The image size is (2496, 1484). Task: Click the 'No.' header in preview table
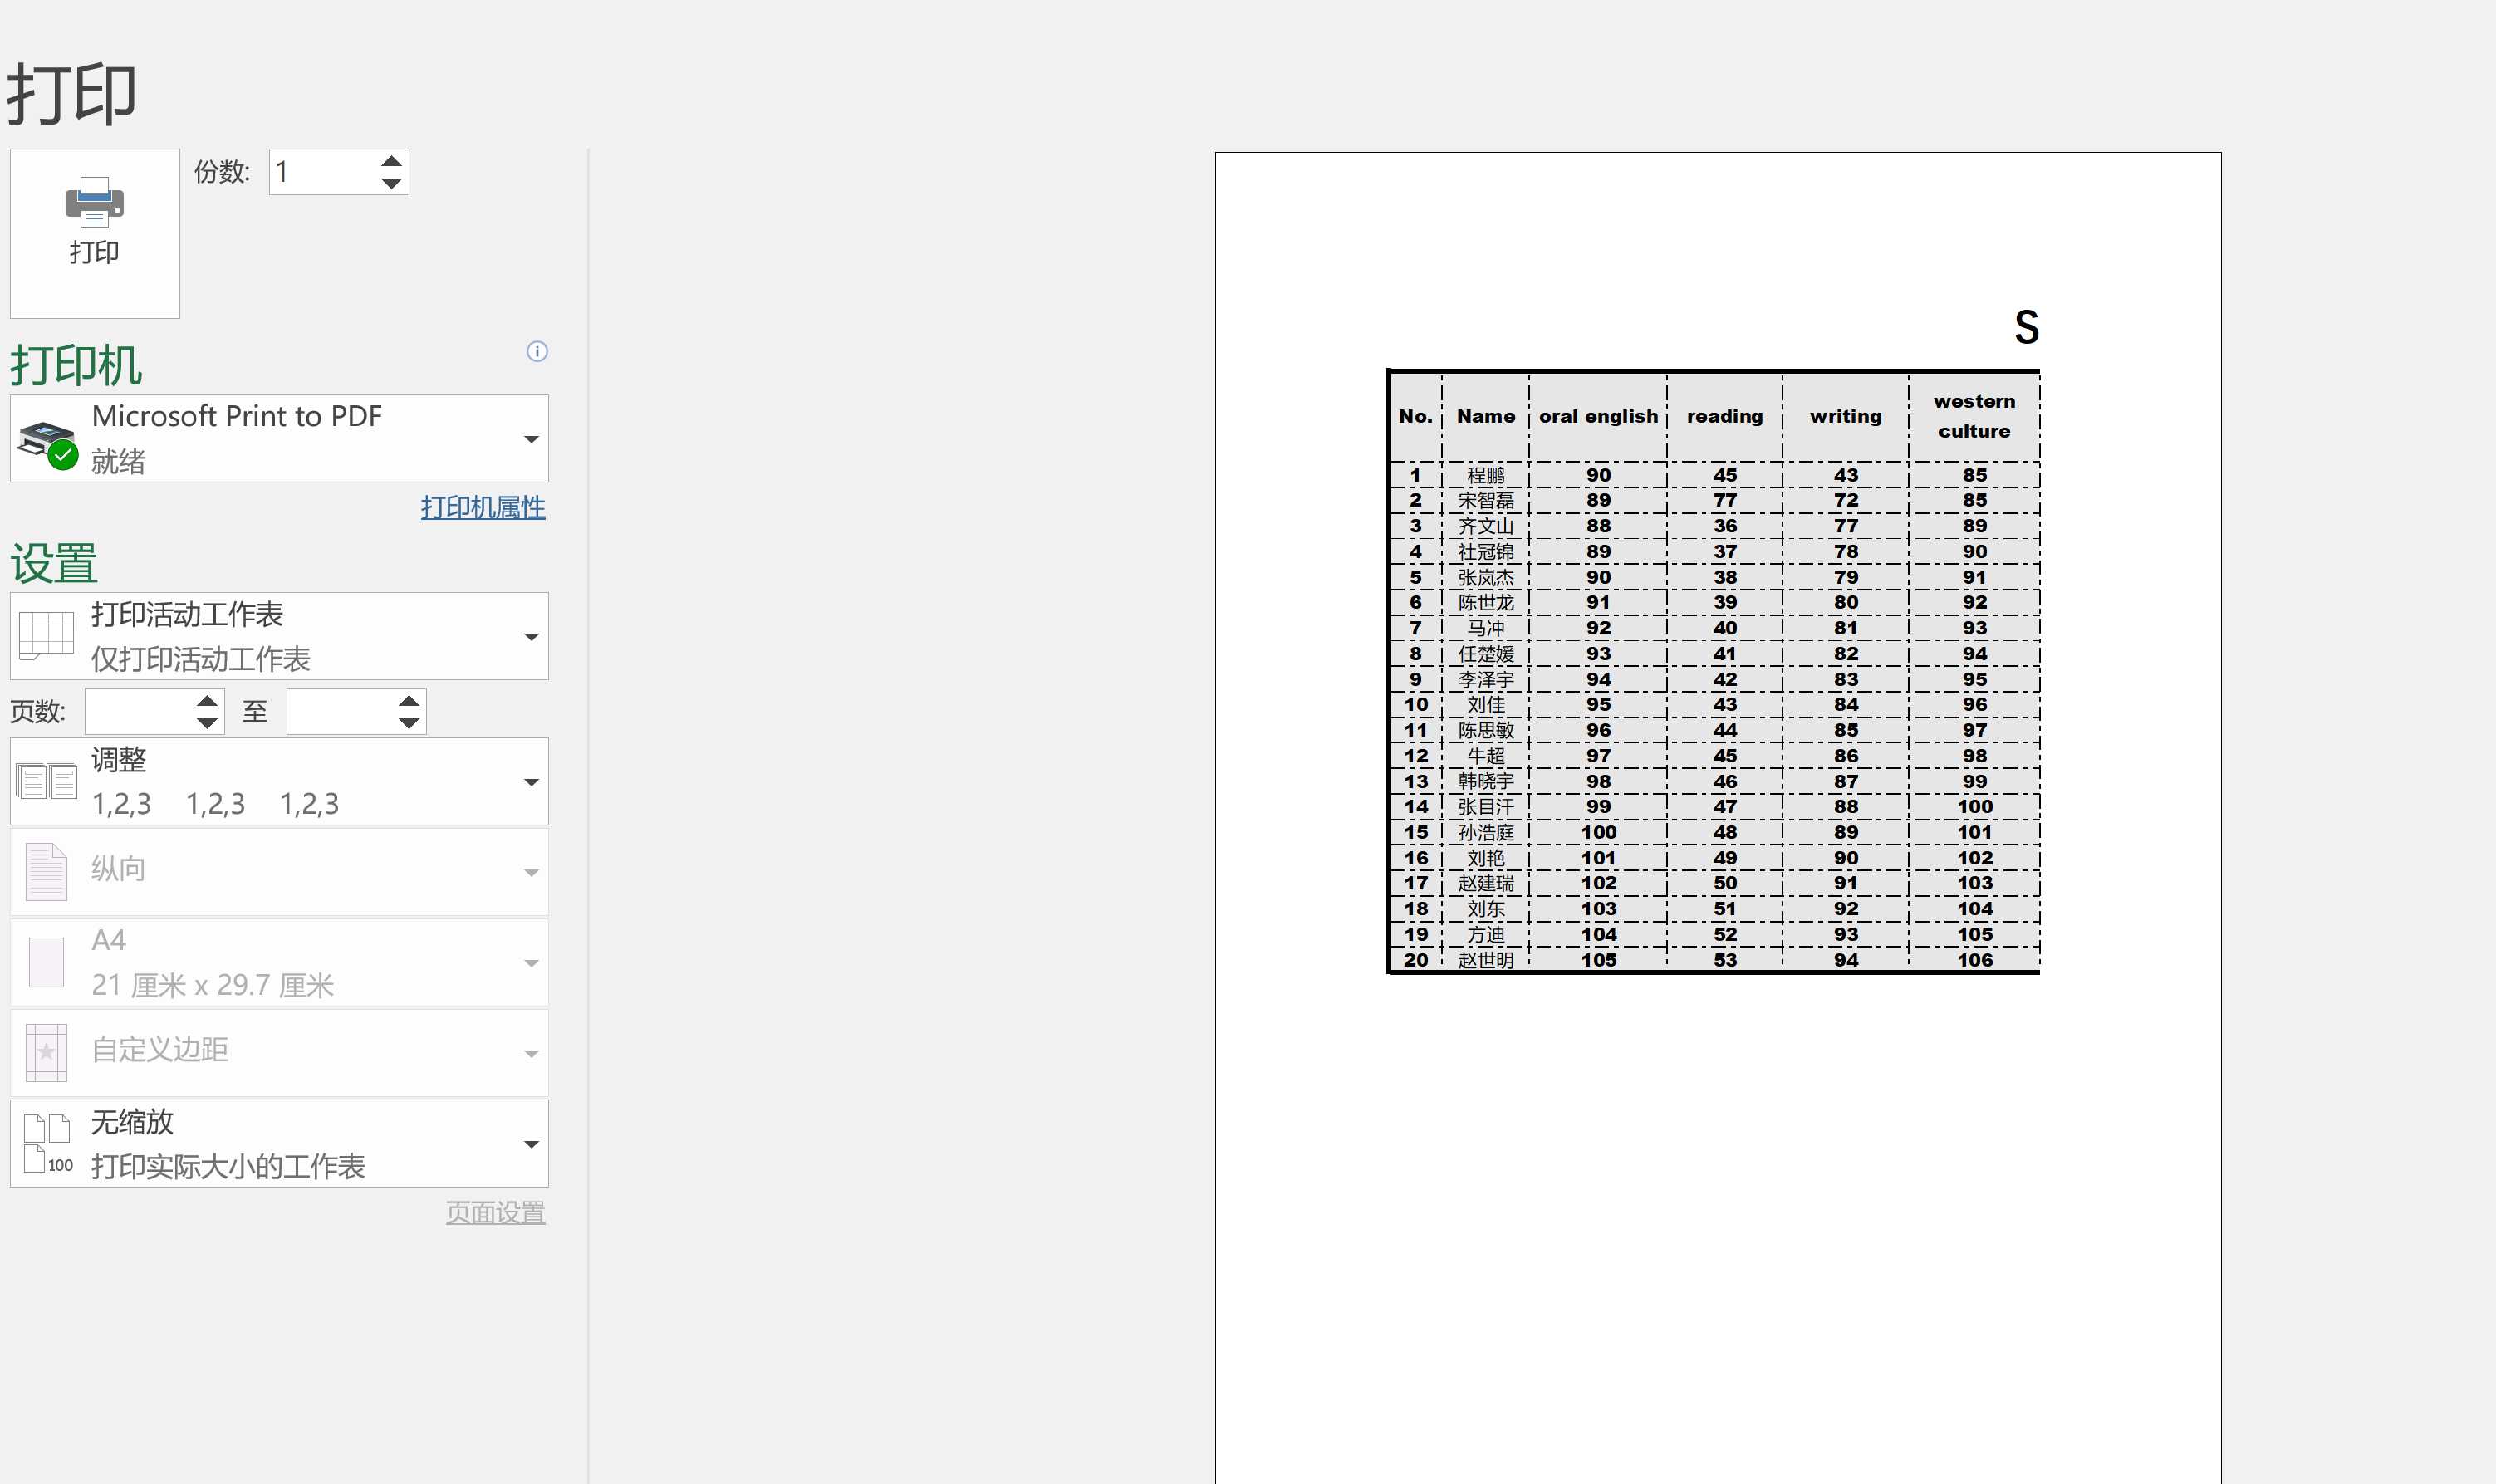[x=1415, y=416]
